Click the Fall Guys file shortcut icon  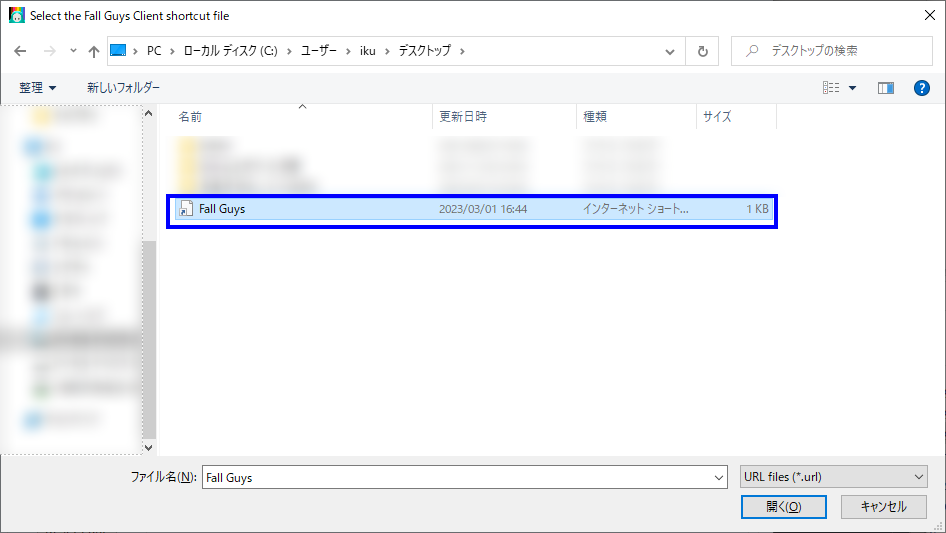186,209
